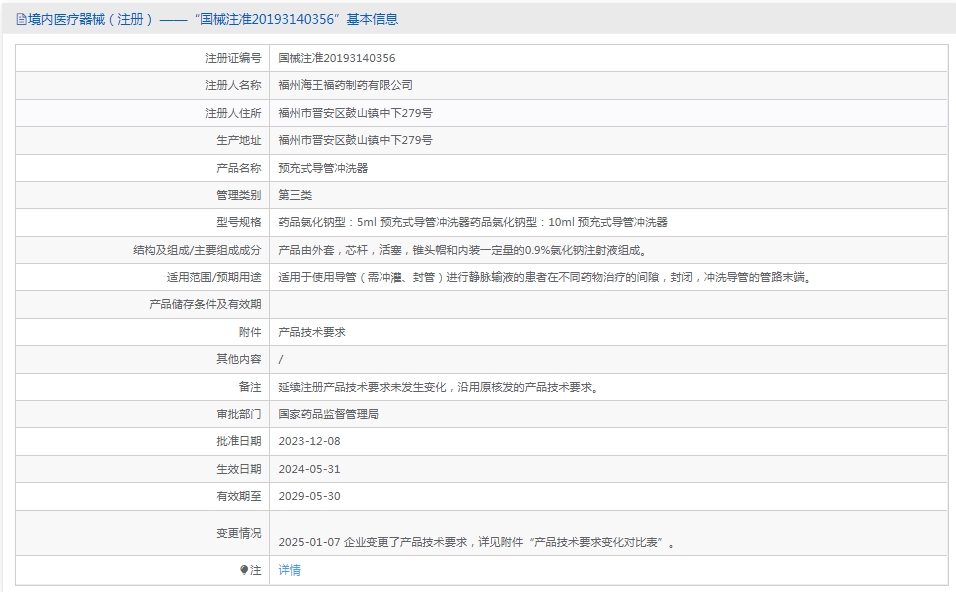Click the expiry date 2029-05-30
The image size is (956, 592).
pyautogui.click(x=309, y=496)
